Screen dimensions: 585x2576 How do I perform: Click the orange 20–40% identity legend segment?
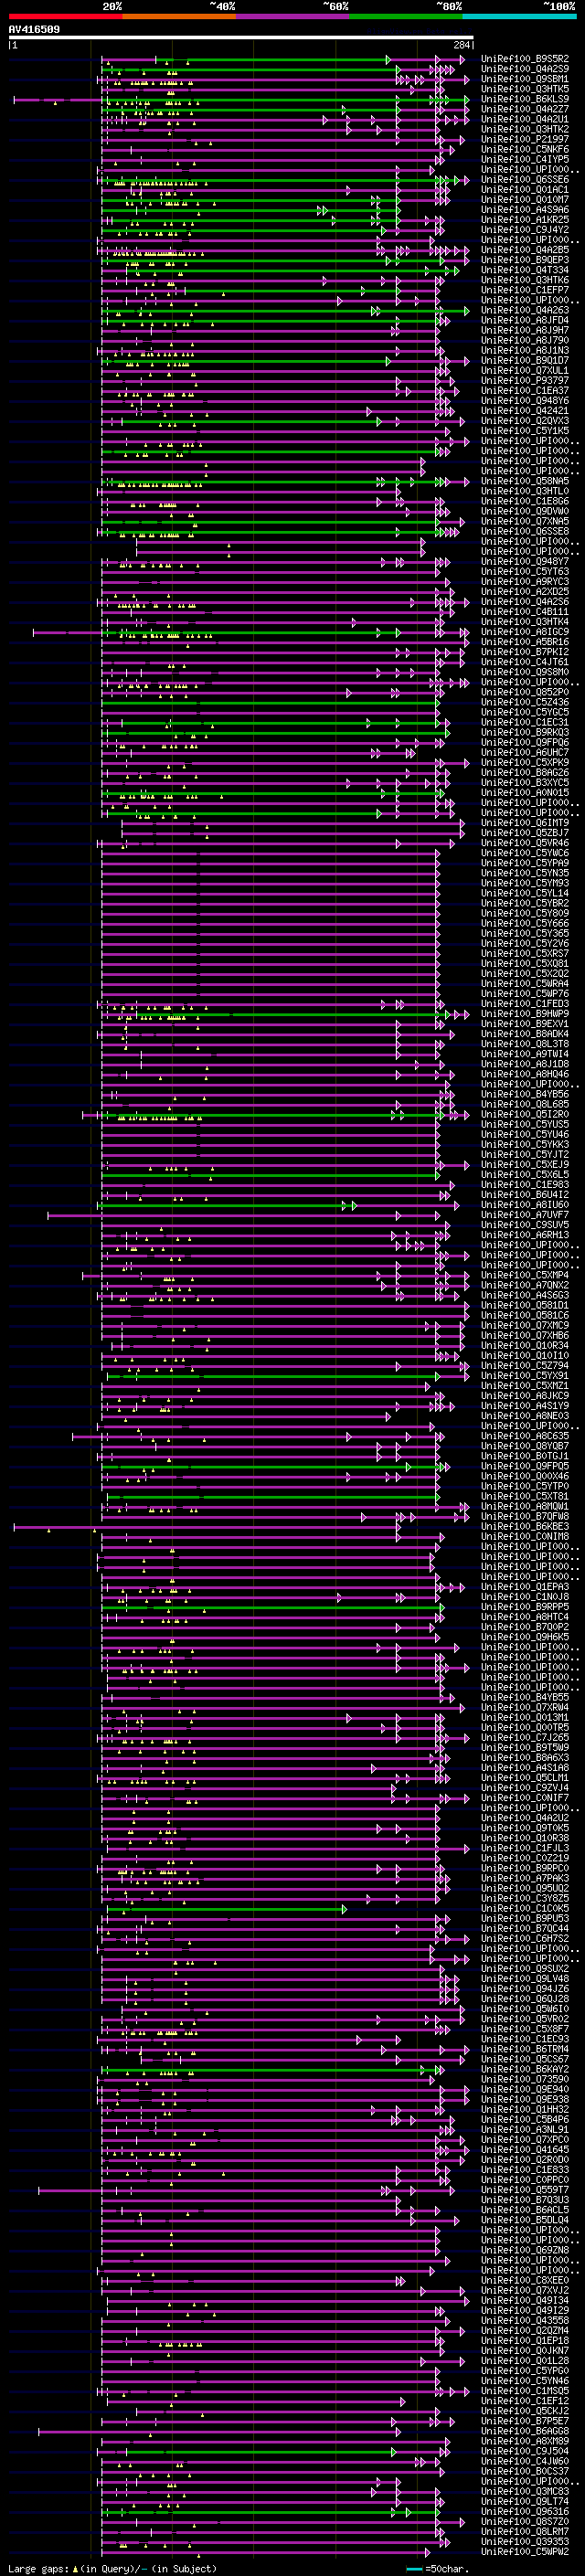click(178, 17)
